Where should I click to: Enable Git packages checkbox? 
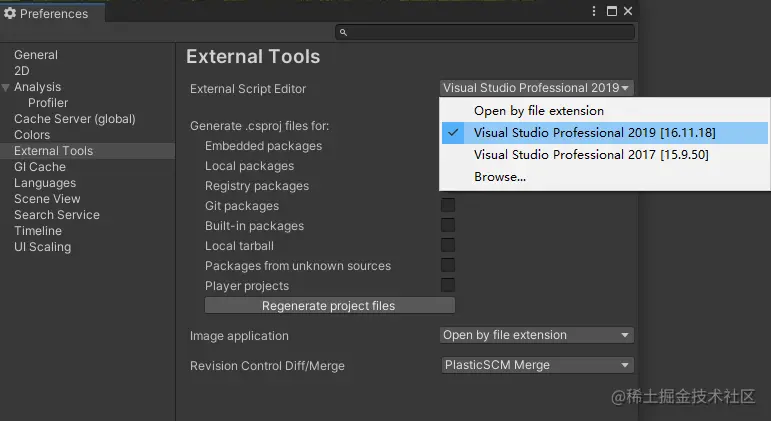pos(448,205)
